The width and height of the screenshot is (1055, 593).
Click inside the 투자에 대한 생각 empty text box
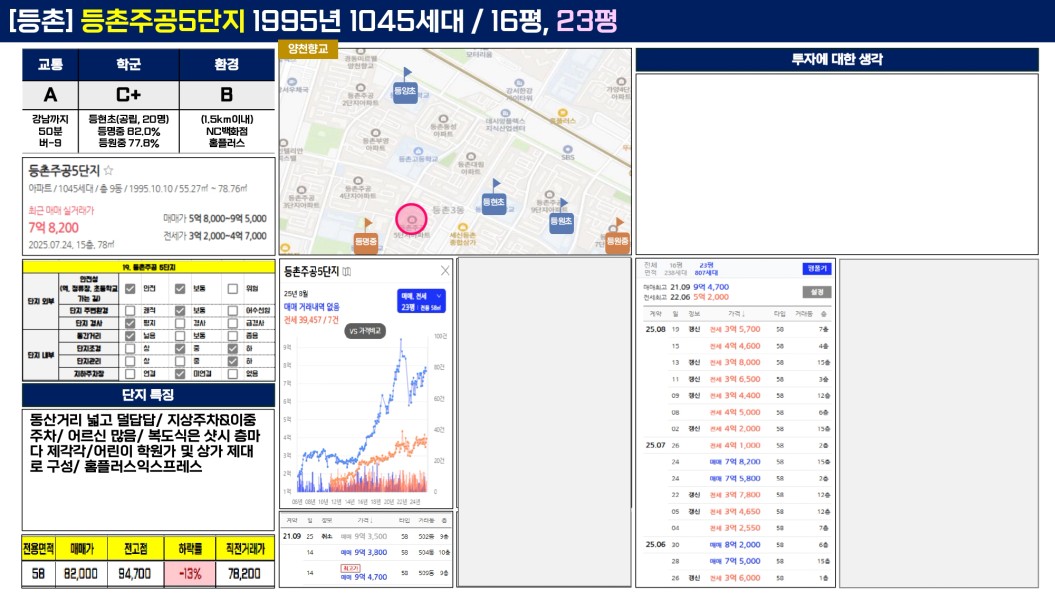[836, 164]
